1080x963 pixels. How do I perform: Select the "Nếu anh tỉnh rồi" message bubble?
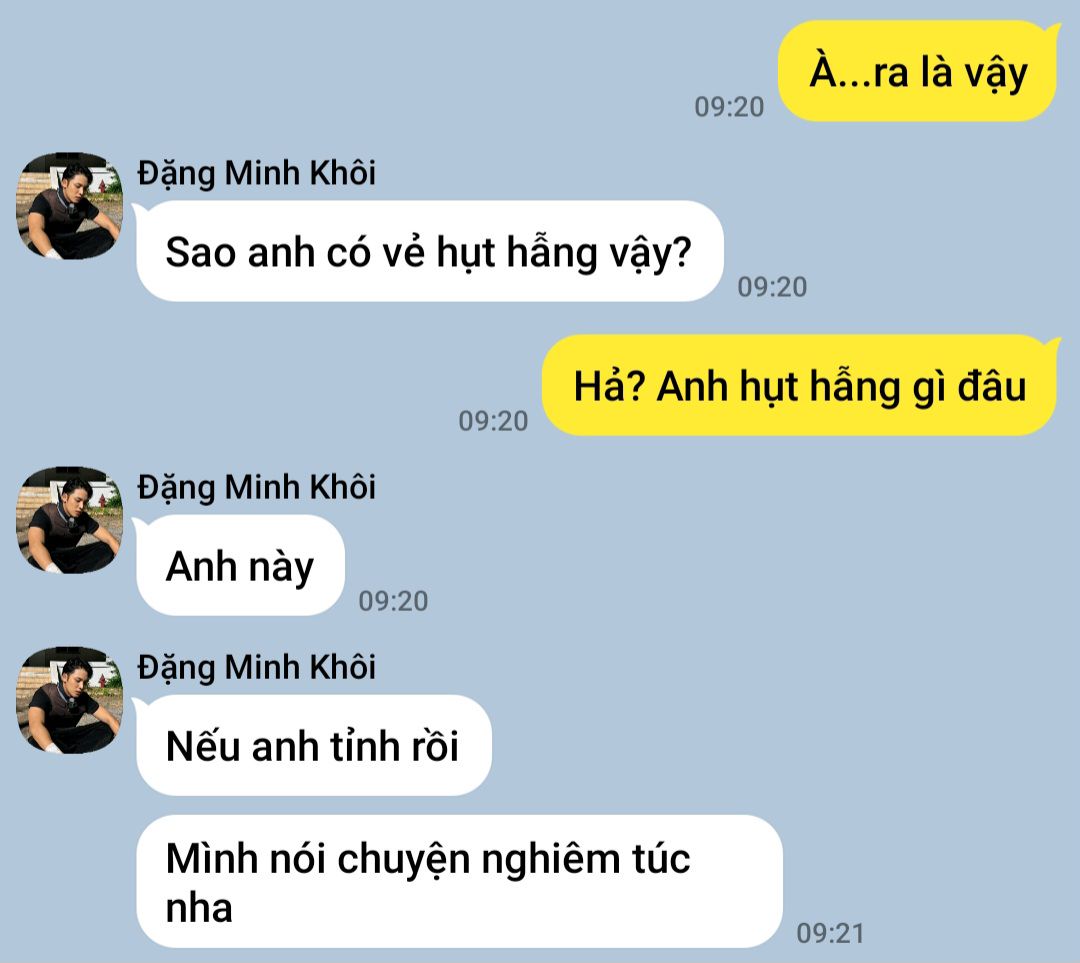[313, 745]
